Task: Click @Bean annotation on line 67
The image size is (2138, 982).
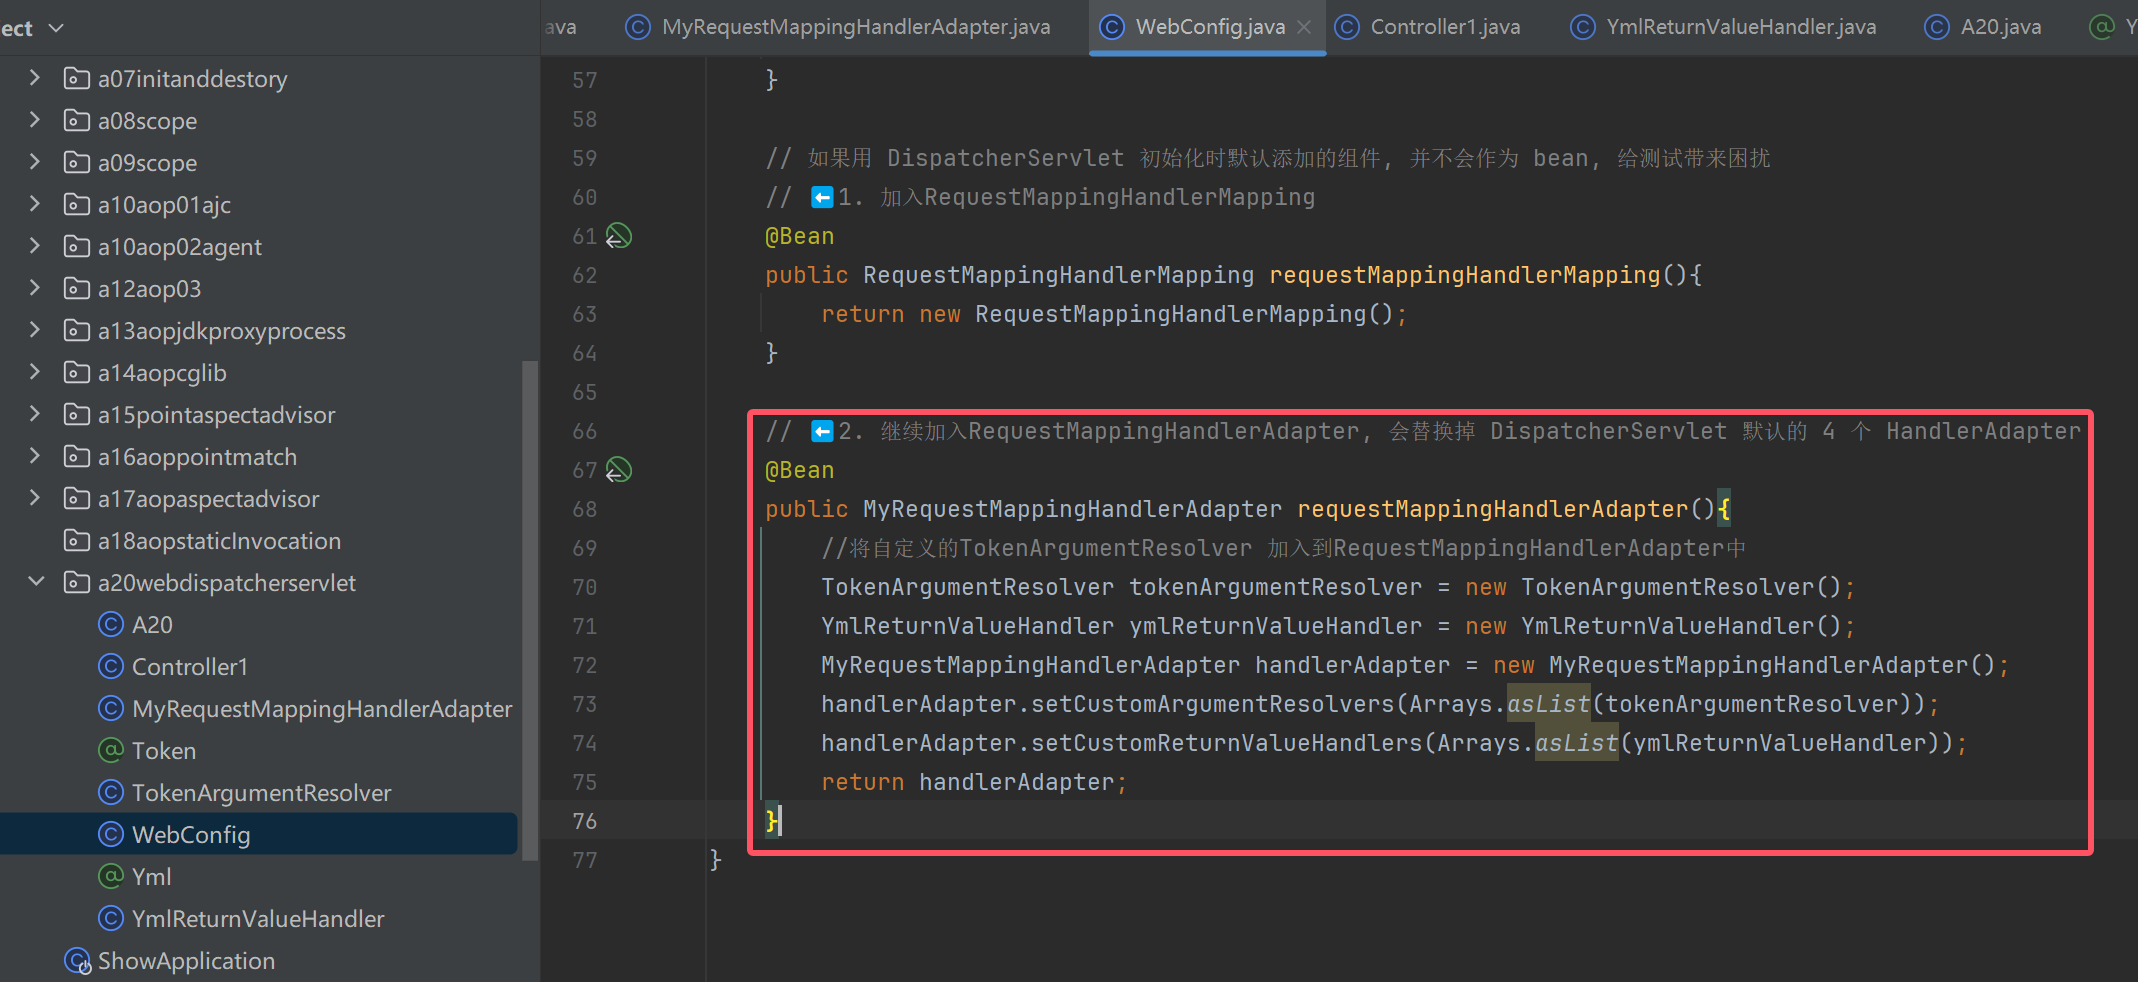Action: click(799, 470)
